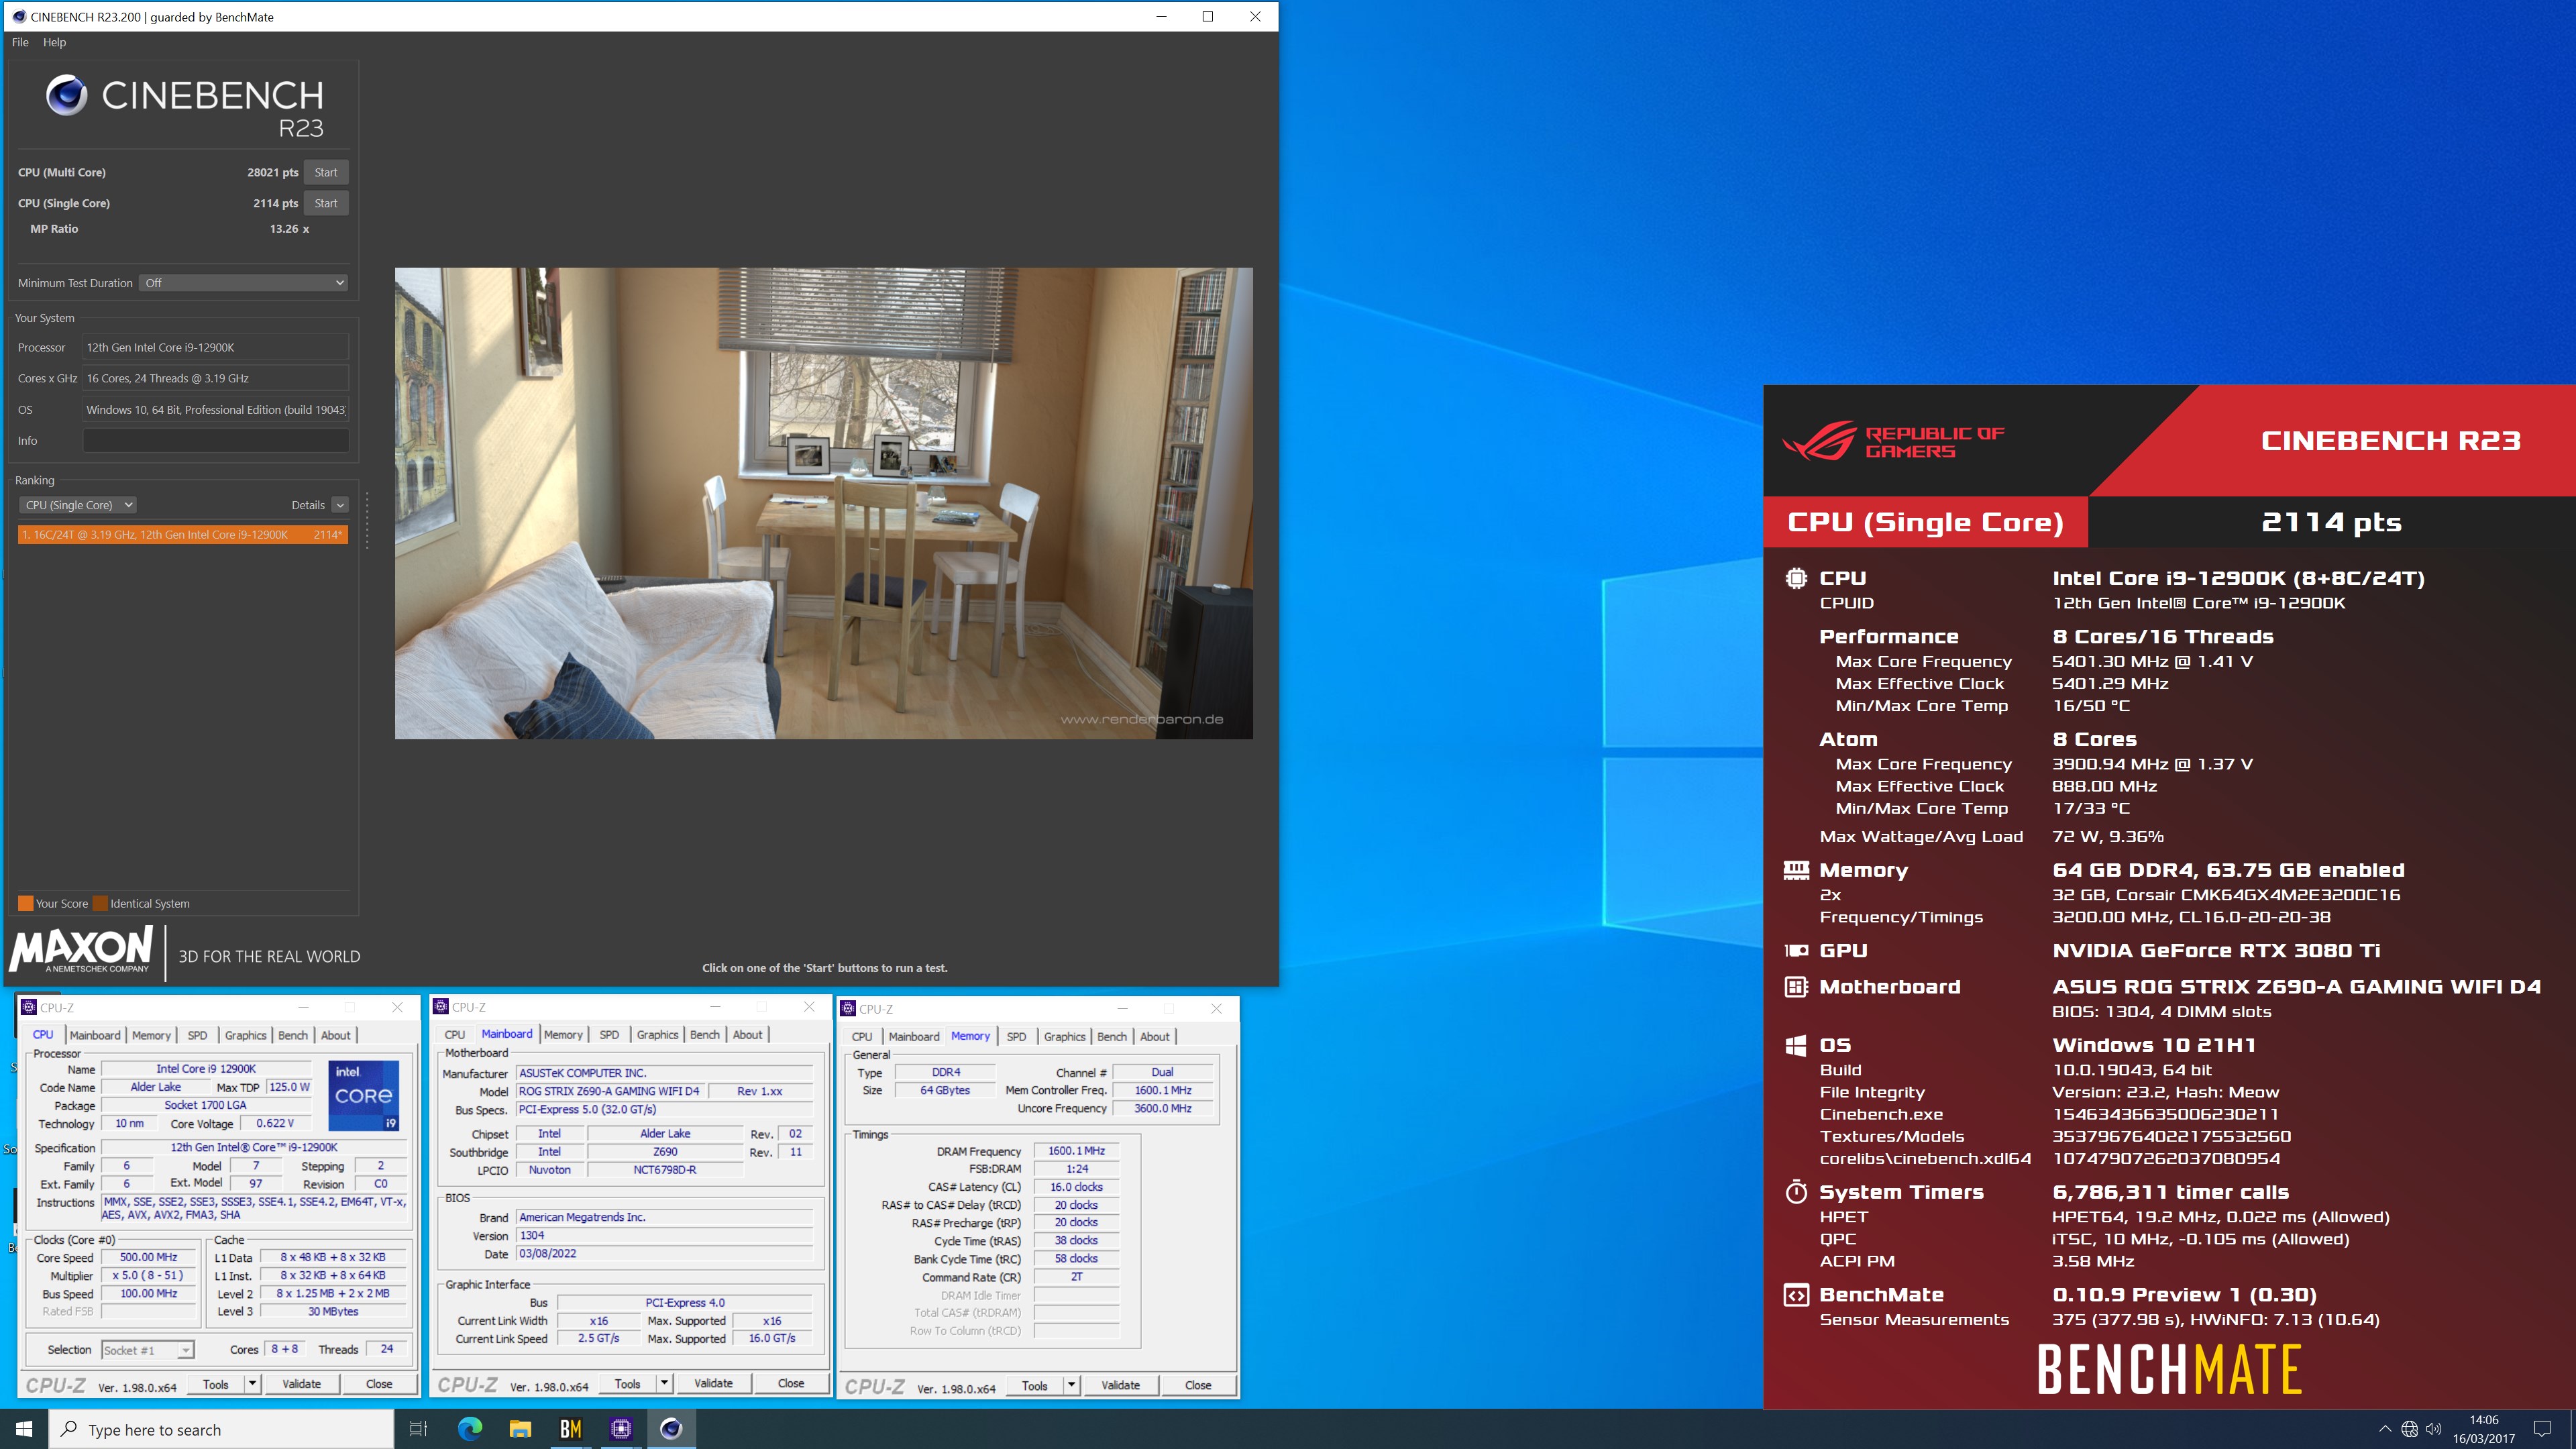Click Tools button in first CPU-Z window

pyautogui.click(x=216, y=1384)
